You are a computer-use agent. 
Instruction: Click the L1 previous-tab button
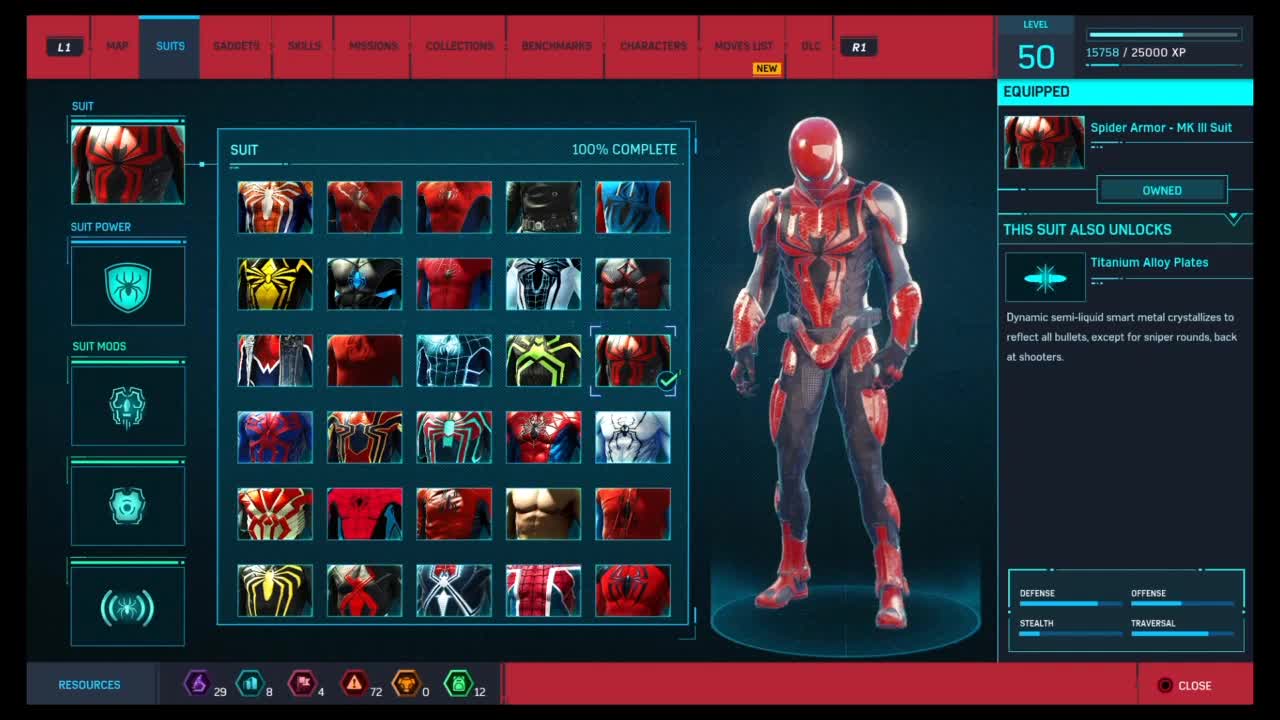(x=64, y=47)
